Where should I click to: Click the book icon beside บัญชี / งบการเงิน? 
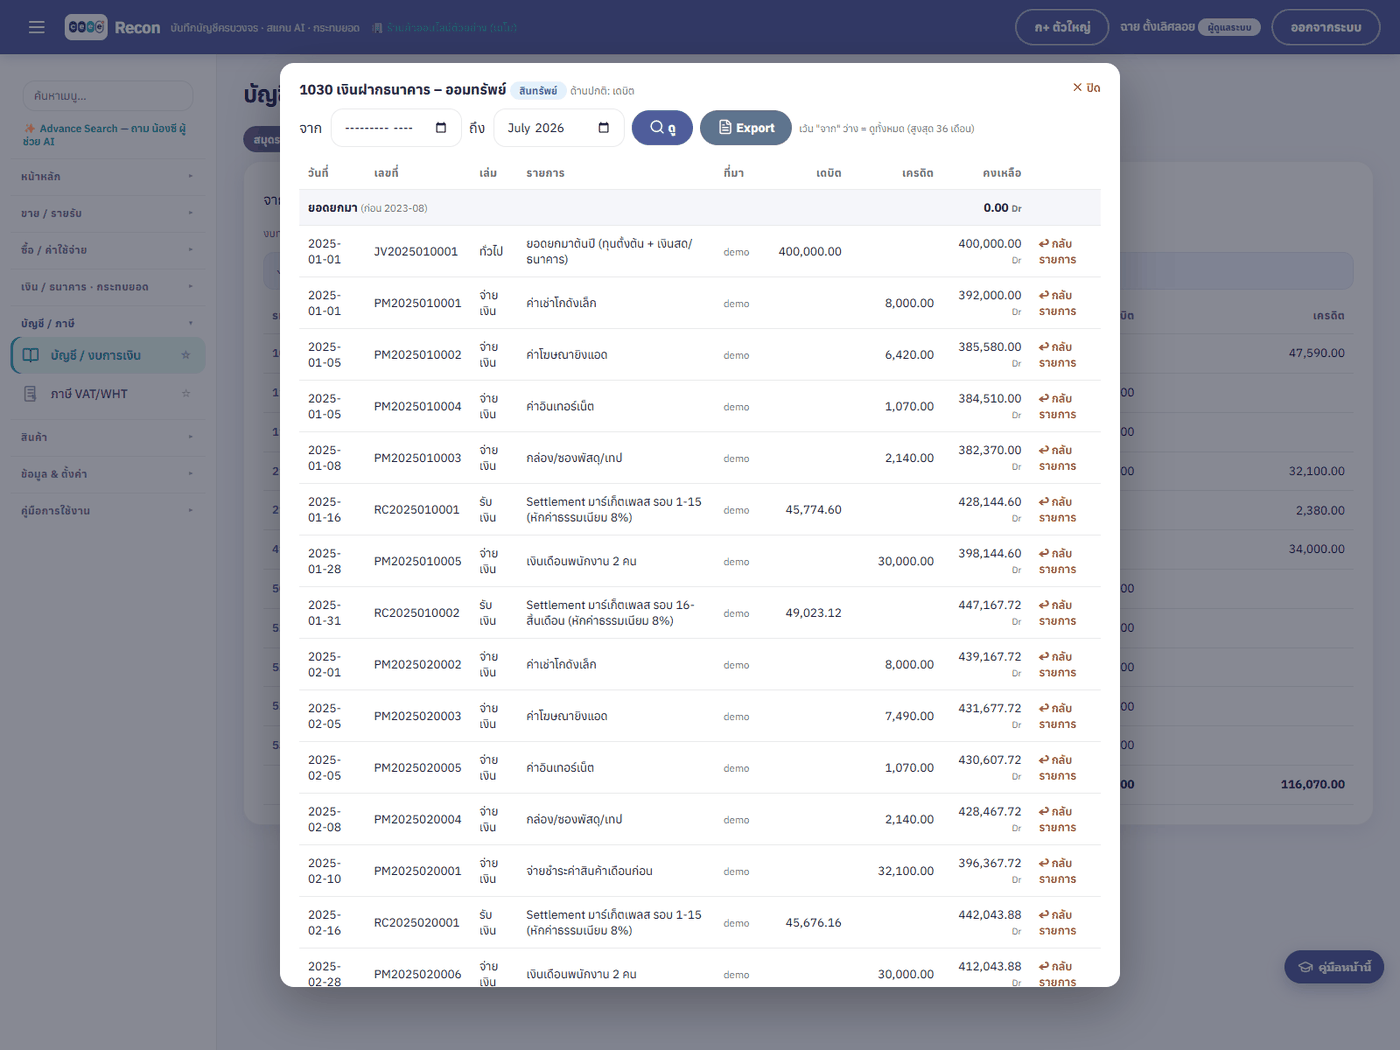click(x=31, y=356)
